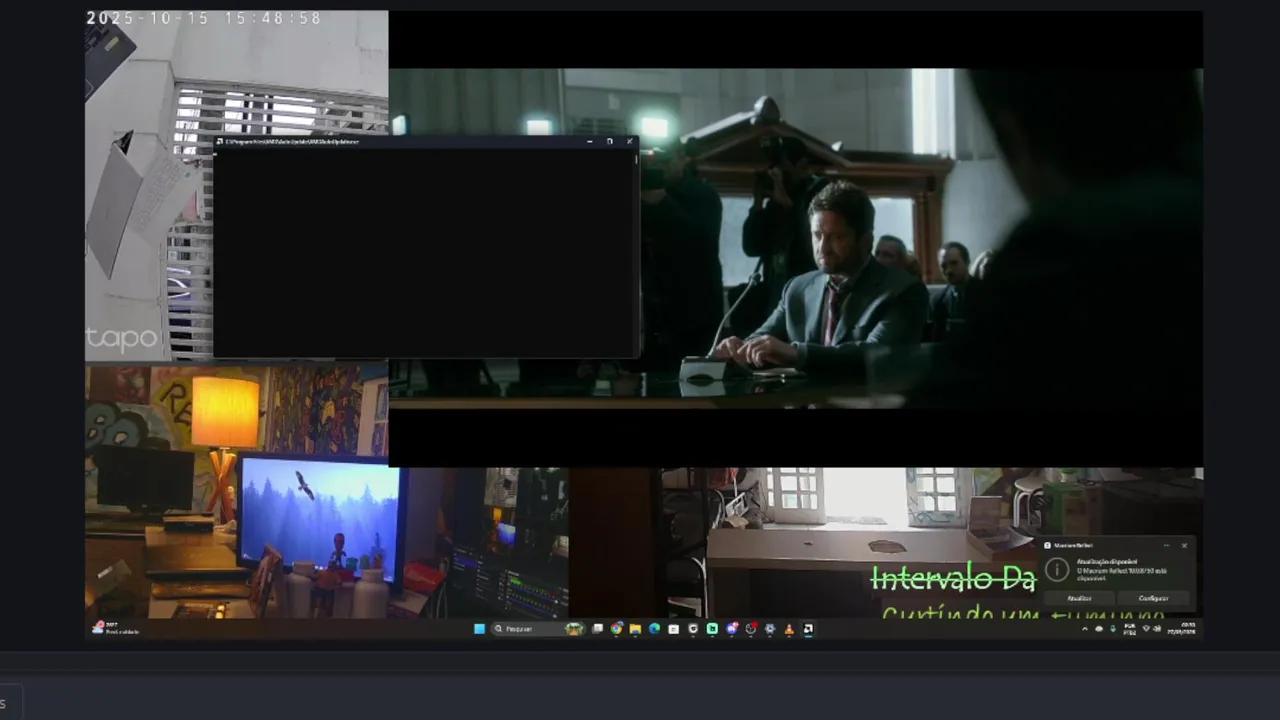This screenshot has width=1280, height=720.
Task: Open the teal app icon in taskbar
Action: (712, 629)
